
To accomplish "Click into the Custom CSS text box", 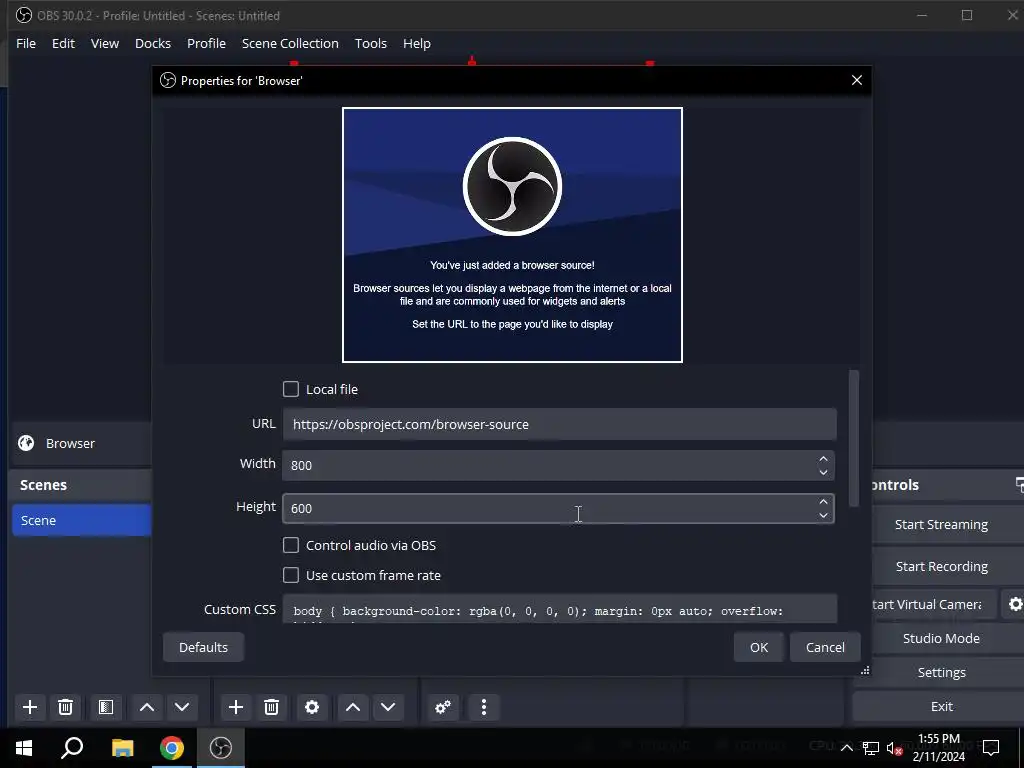I will click(559, 609).
